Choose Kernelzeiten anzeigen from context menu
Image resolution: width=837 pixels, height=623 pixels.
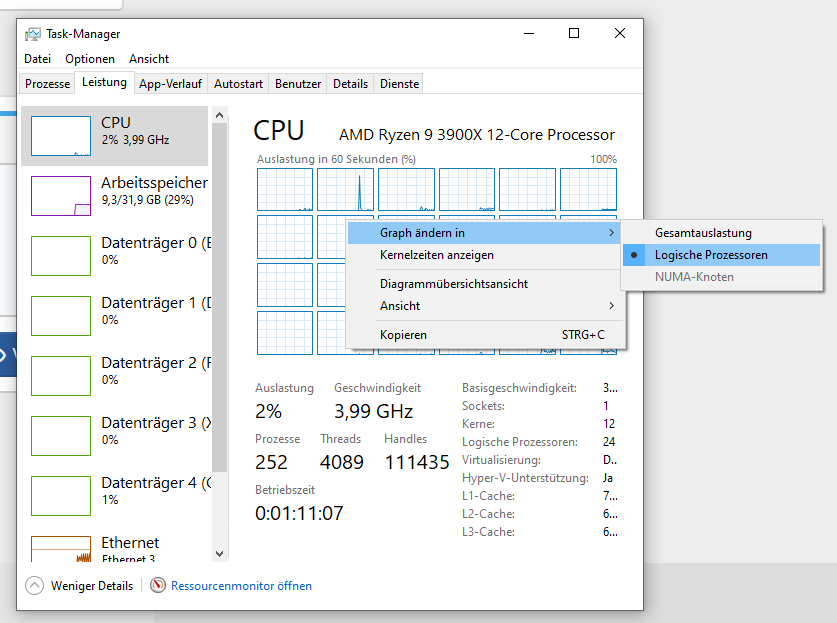(x=485, y=255)
